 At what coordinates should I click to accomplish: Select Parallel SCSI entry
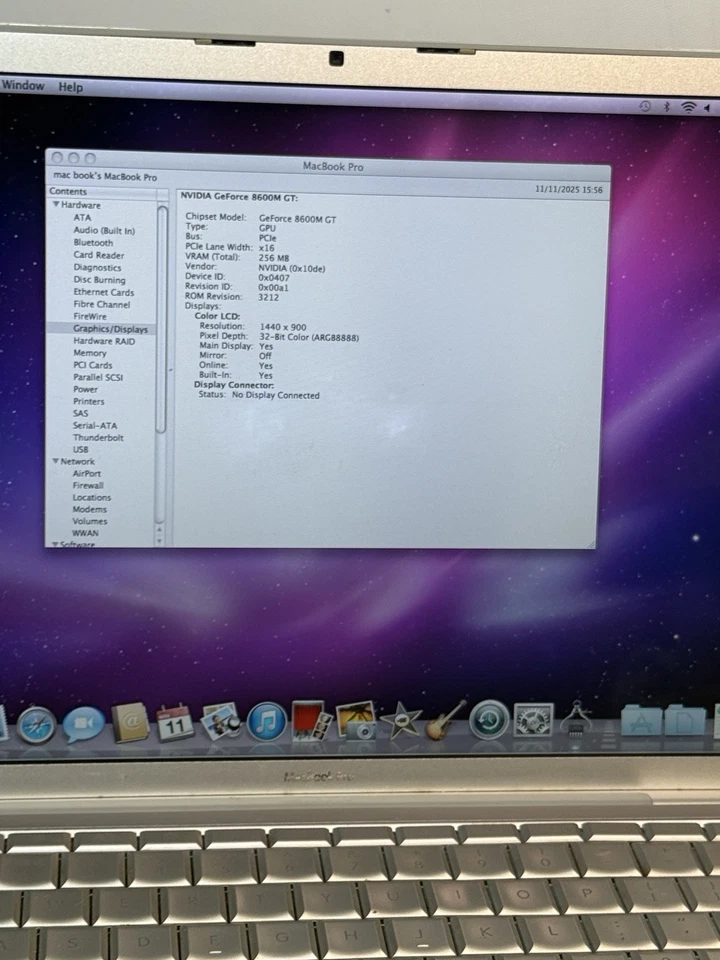pos(98,377)
